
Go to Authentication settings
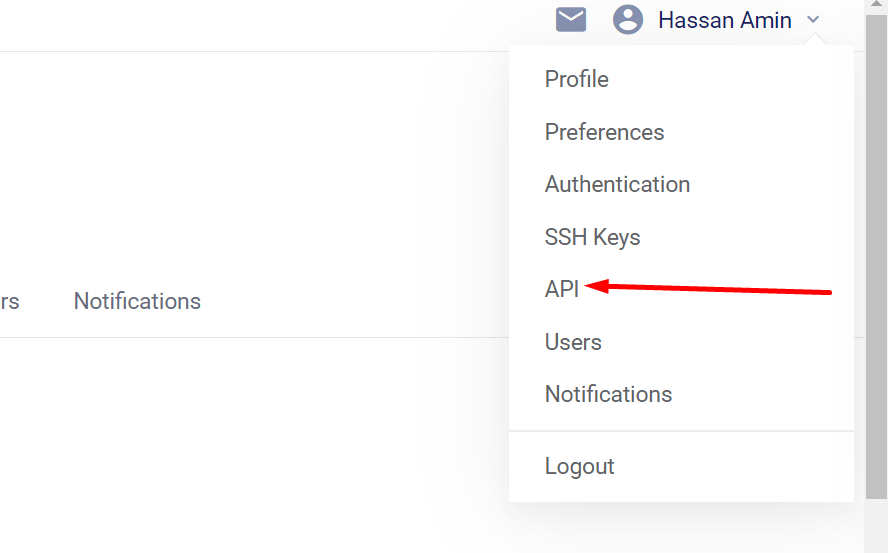tap(617, 184)
